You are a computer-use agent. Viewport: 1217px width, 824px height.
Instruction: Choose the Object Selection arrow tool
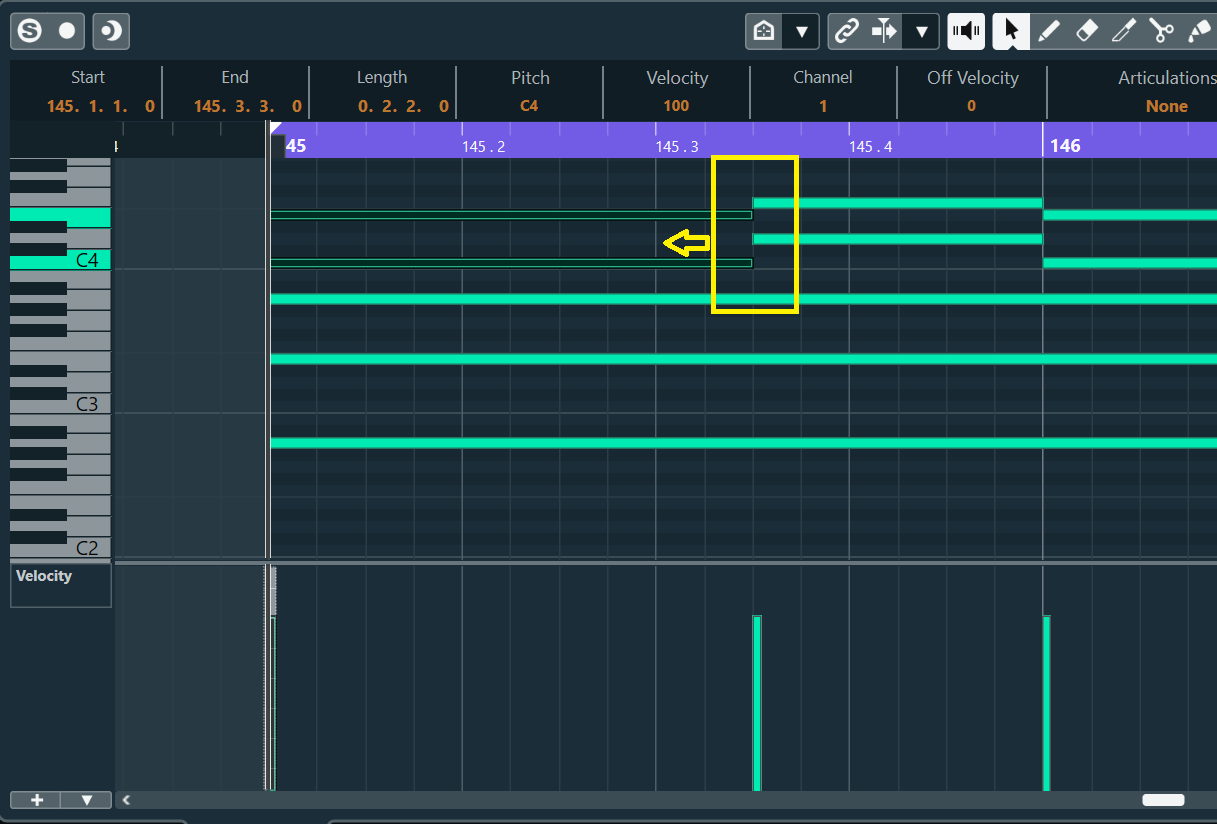[x=1011, y=31]
